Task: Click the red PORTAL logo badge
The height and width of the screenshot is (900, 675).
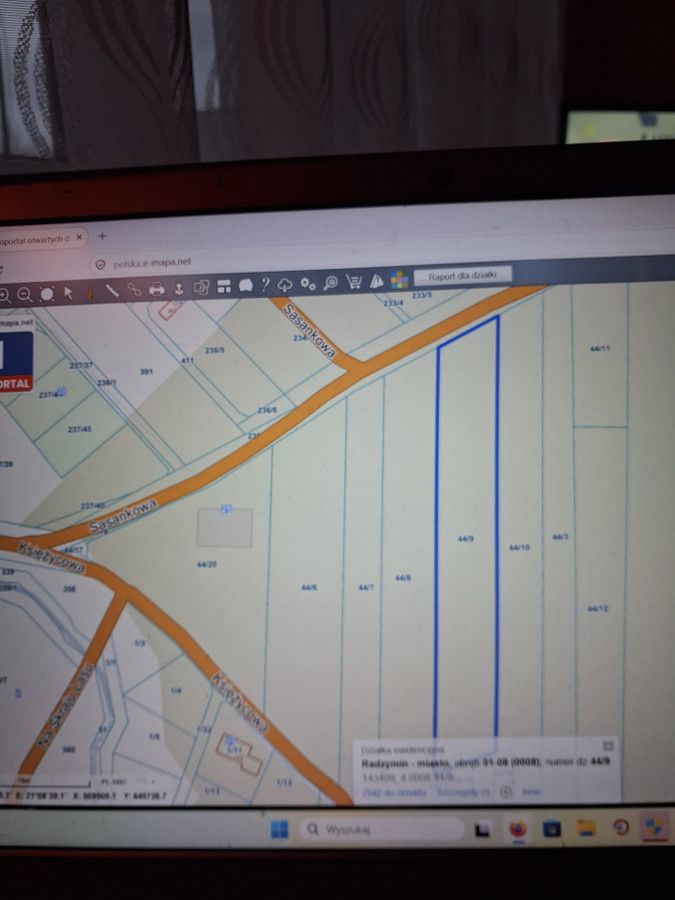Action: [14, 383]
